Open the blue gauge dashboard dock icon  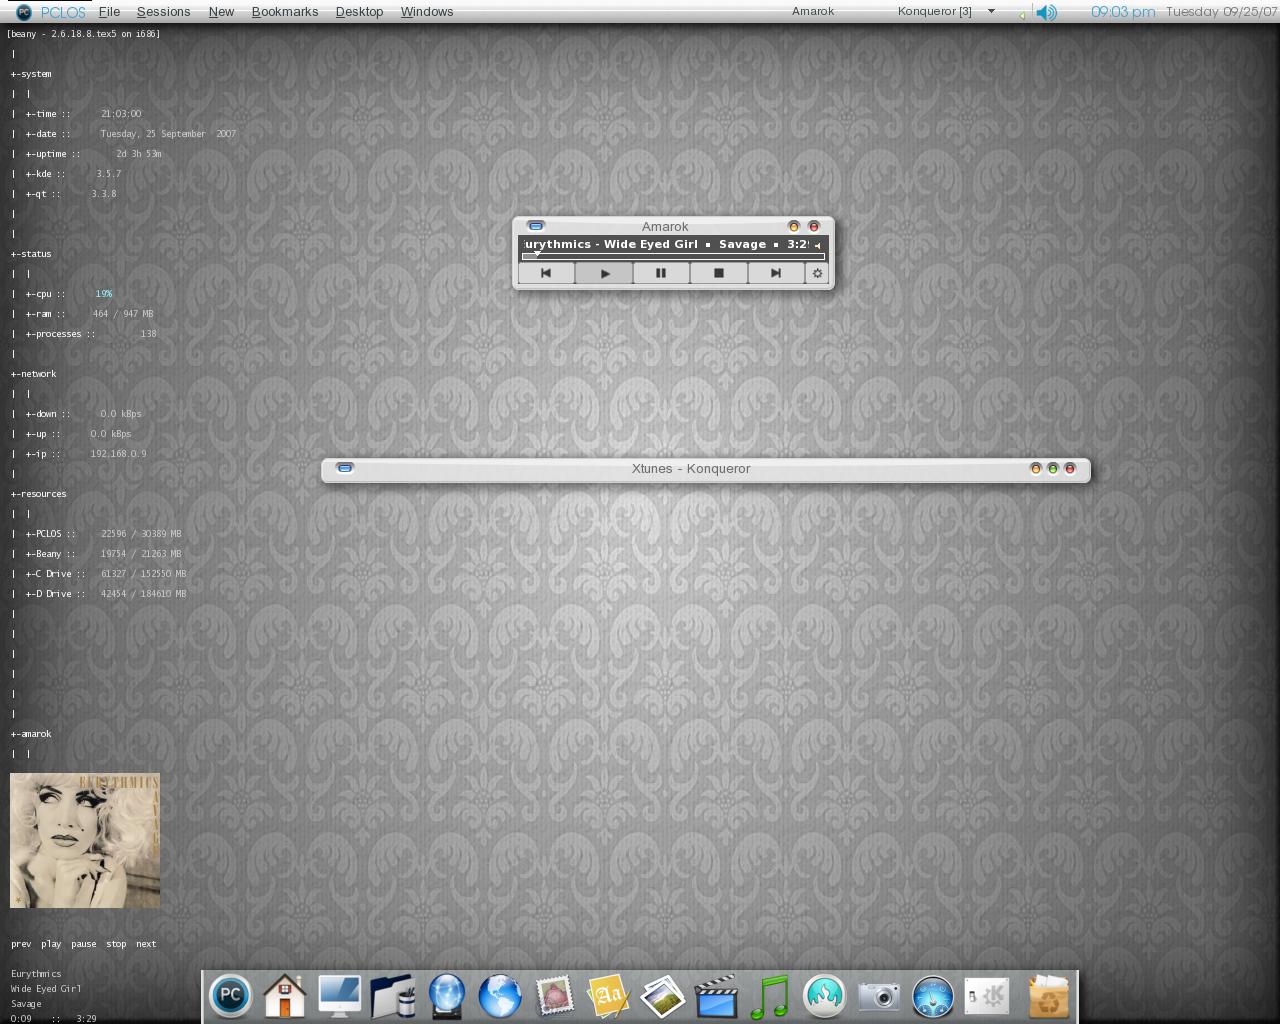click(x=933, y=996)
